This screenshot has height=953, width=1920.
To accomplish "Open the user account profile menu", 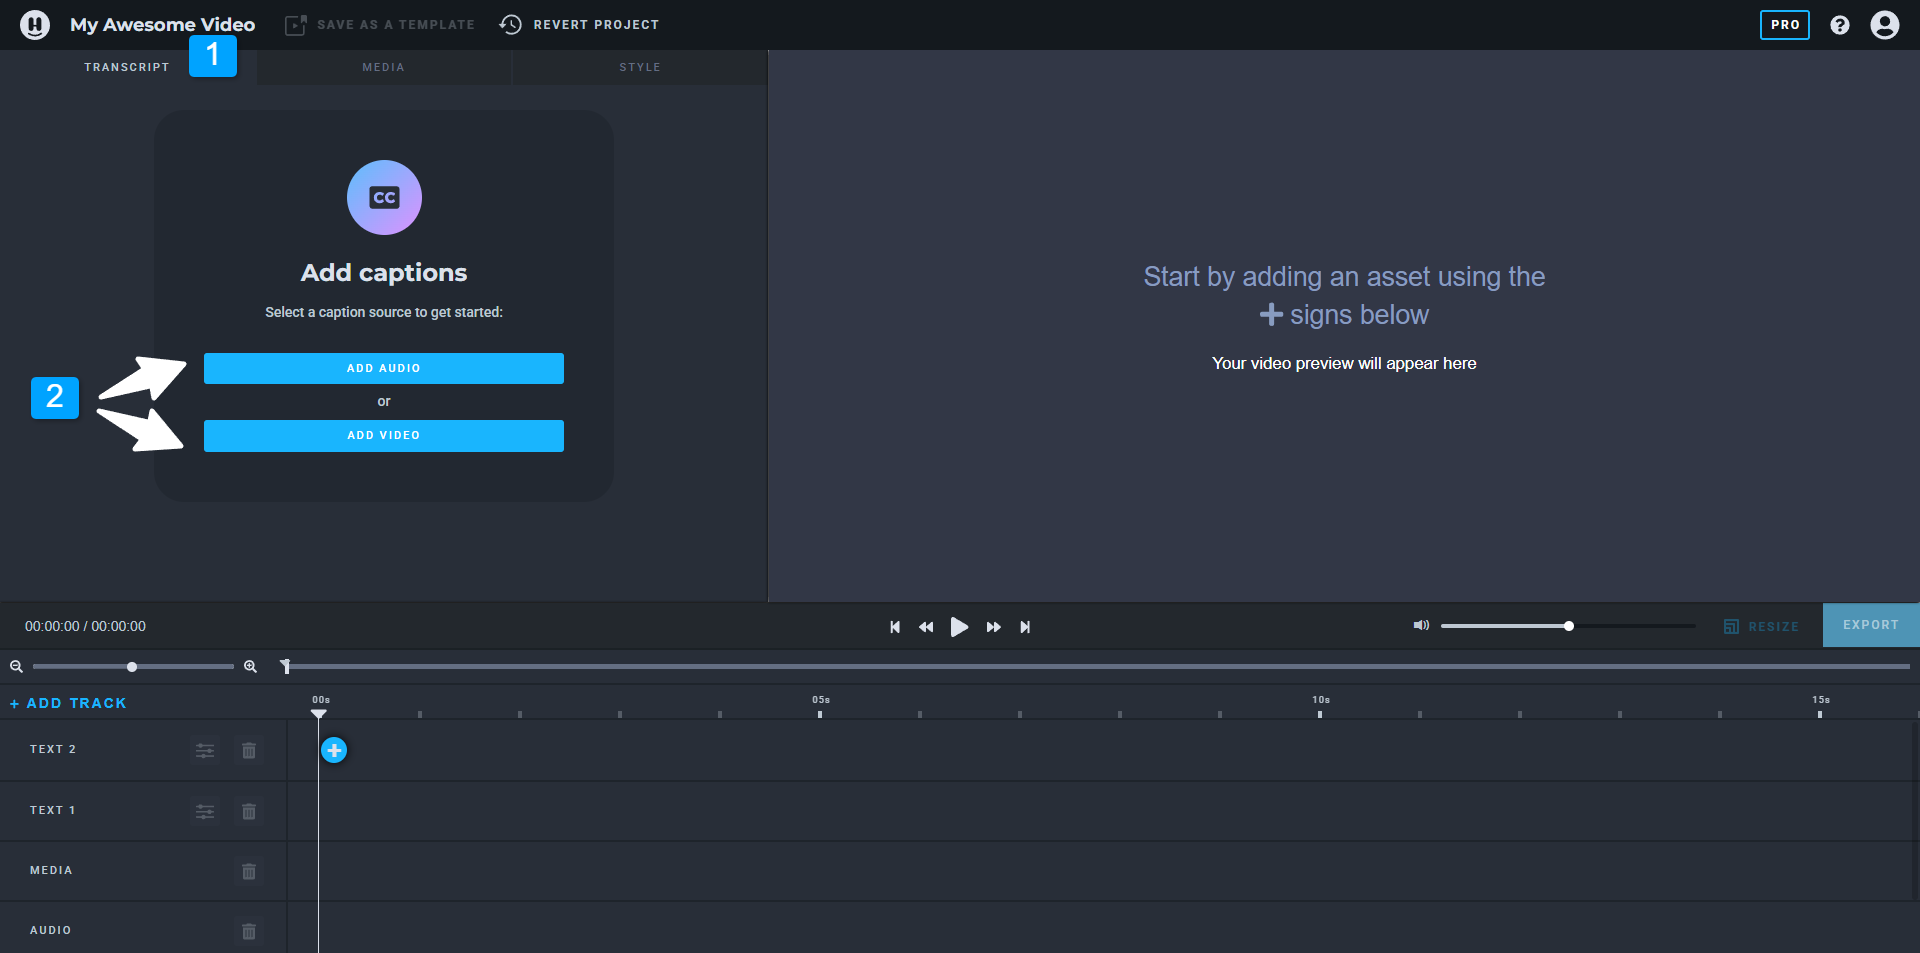I will pyautogui.click(x=1885, y=25).
